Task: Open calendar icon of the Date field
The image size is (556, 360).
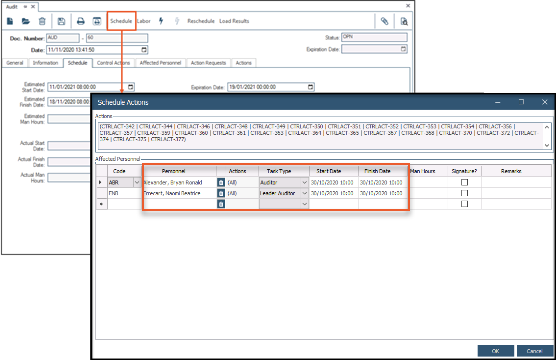Action: pyautogui.click(x=144, y=50)
